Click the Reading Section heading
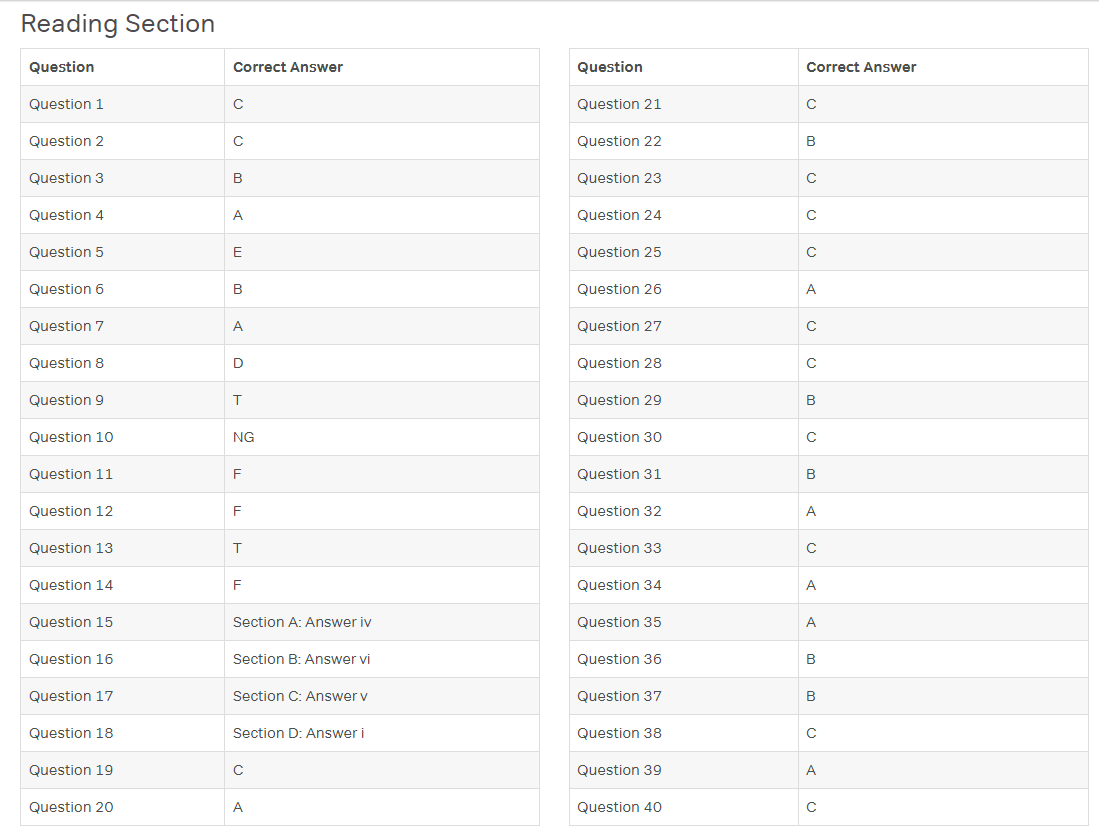 pos(118,24)
